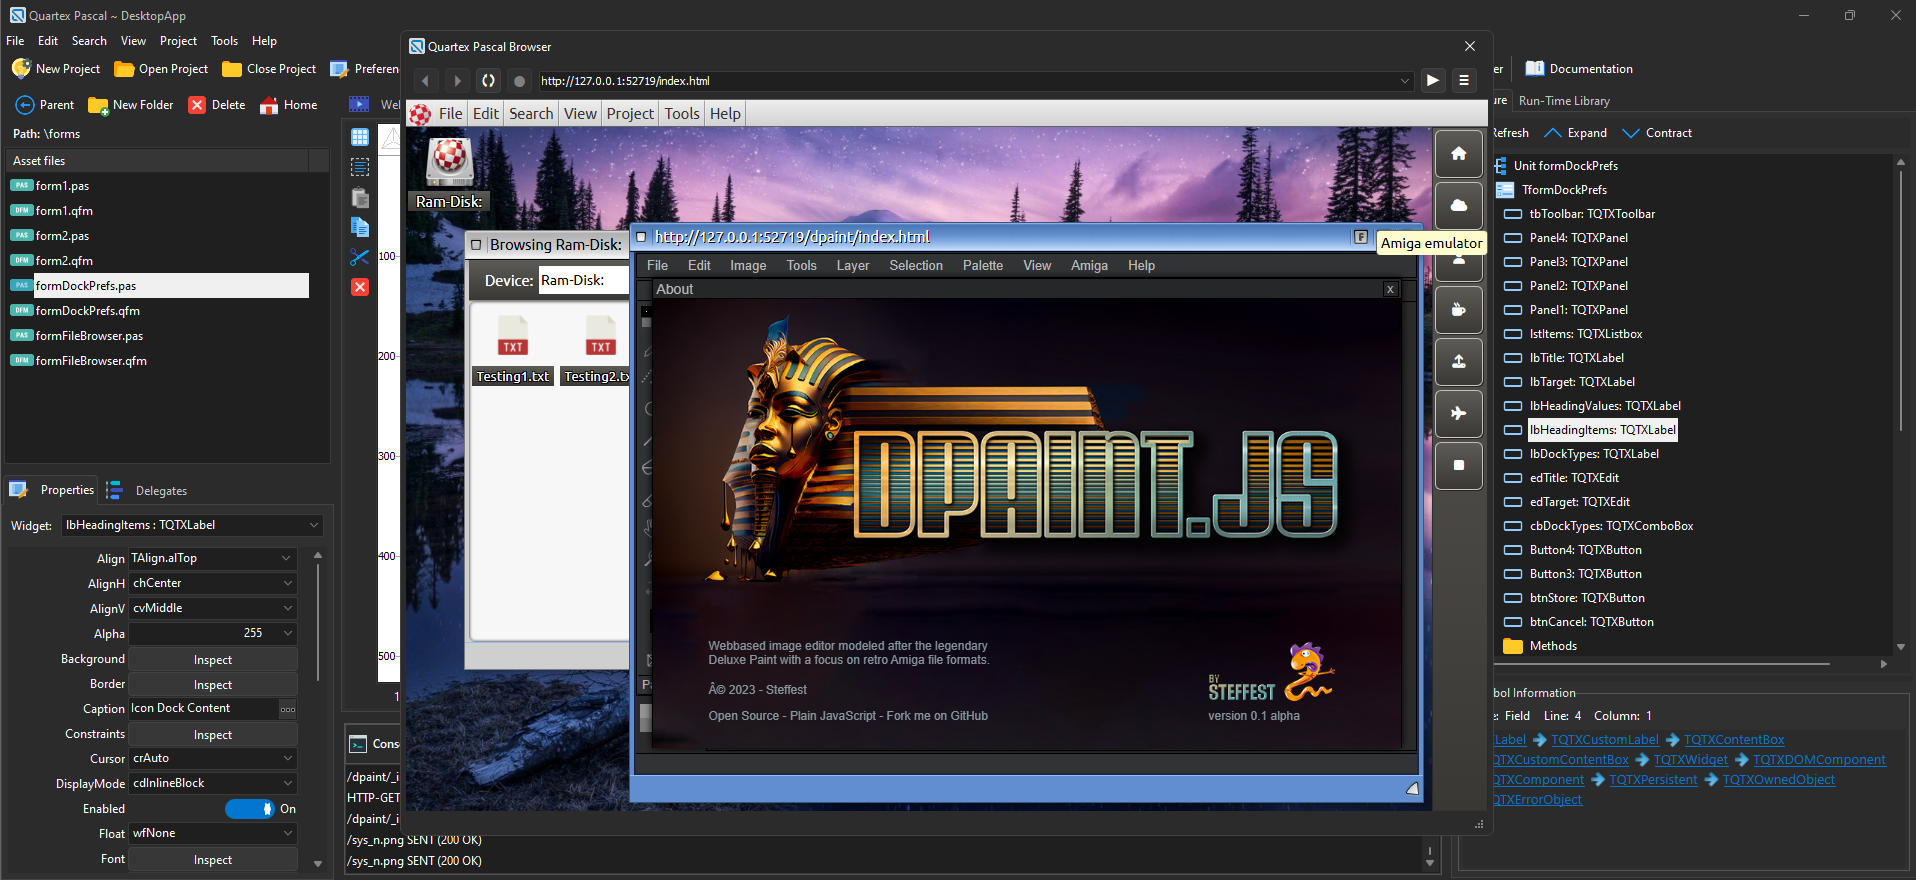Viewport: 1916px width, 880px height.
Task: Follow the TQTXCustomLabel ancestry link
Action: point(1604,740)
